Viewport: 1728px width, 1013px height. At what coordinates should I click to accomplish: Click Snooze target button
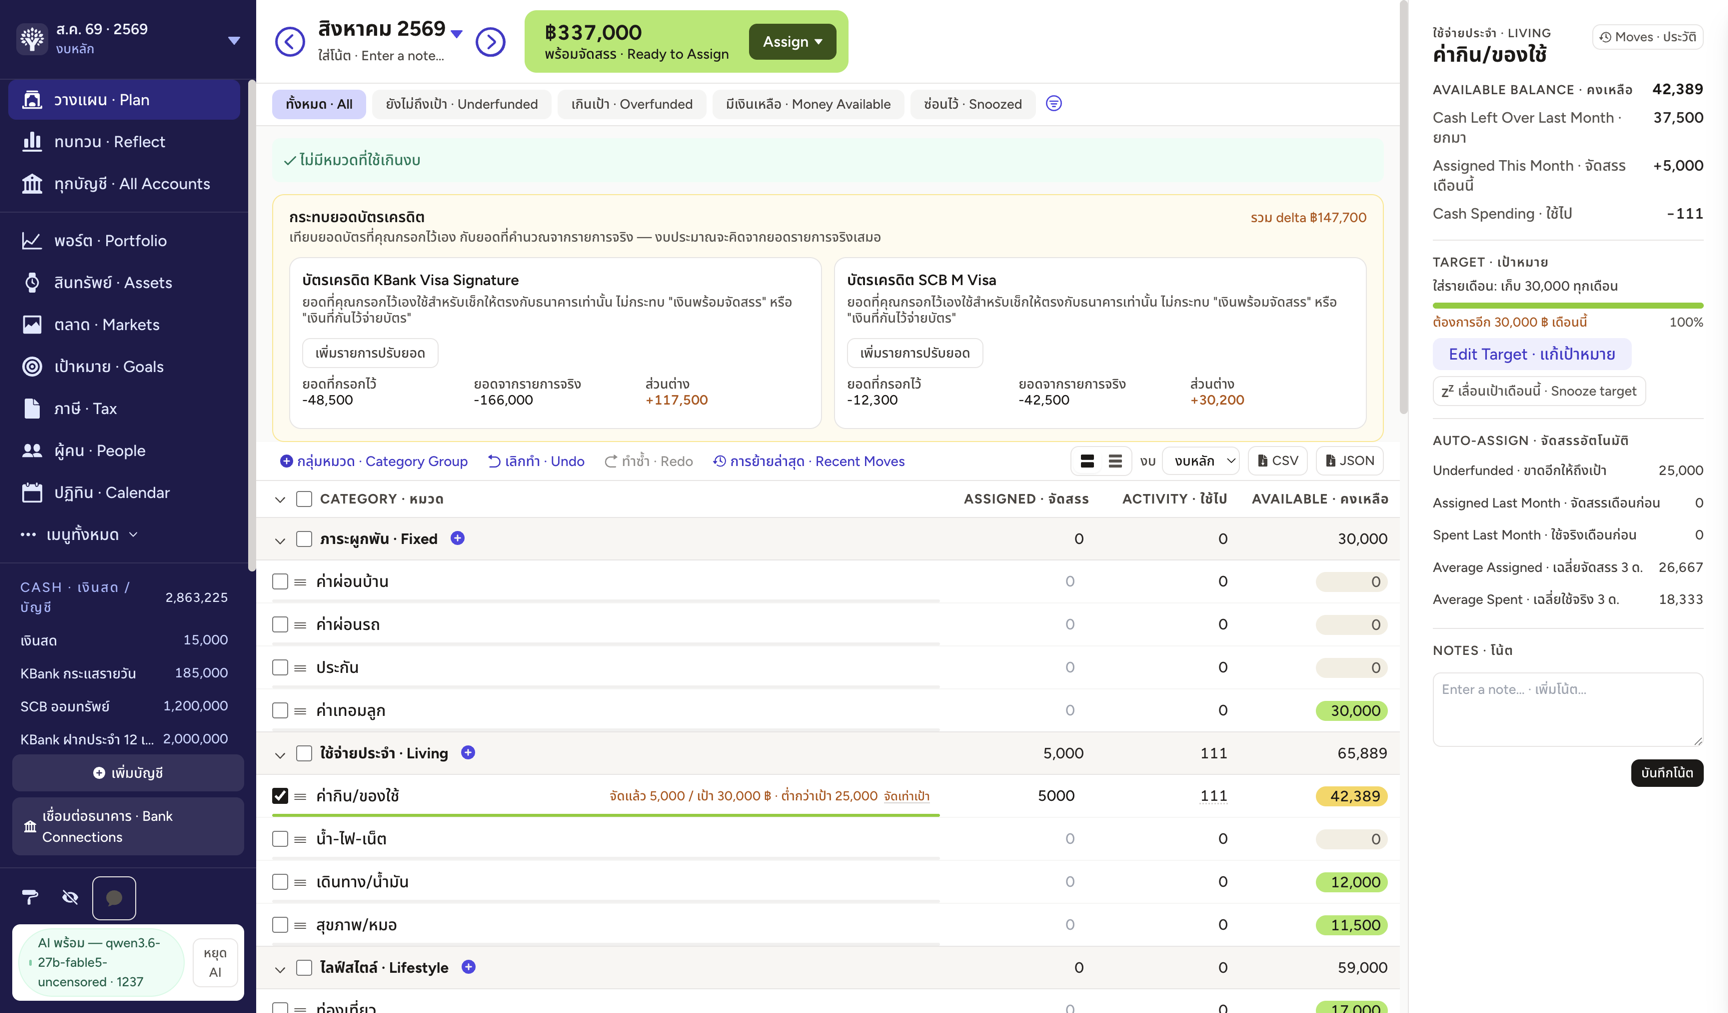1539,391
